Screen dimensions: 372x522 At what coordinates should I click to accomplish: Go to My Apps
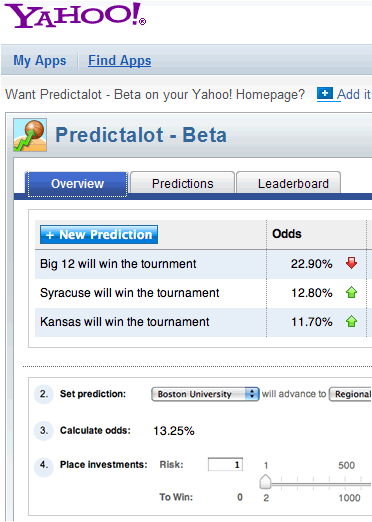tap(40, 61)
